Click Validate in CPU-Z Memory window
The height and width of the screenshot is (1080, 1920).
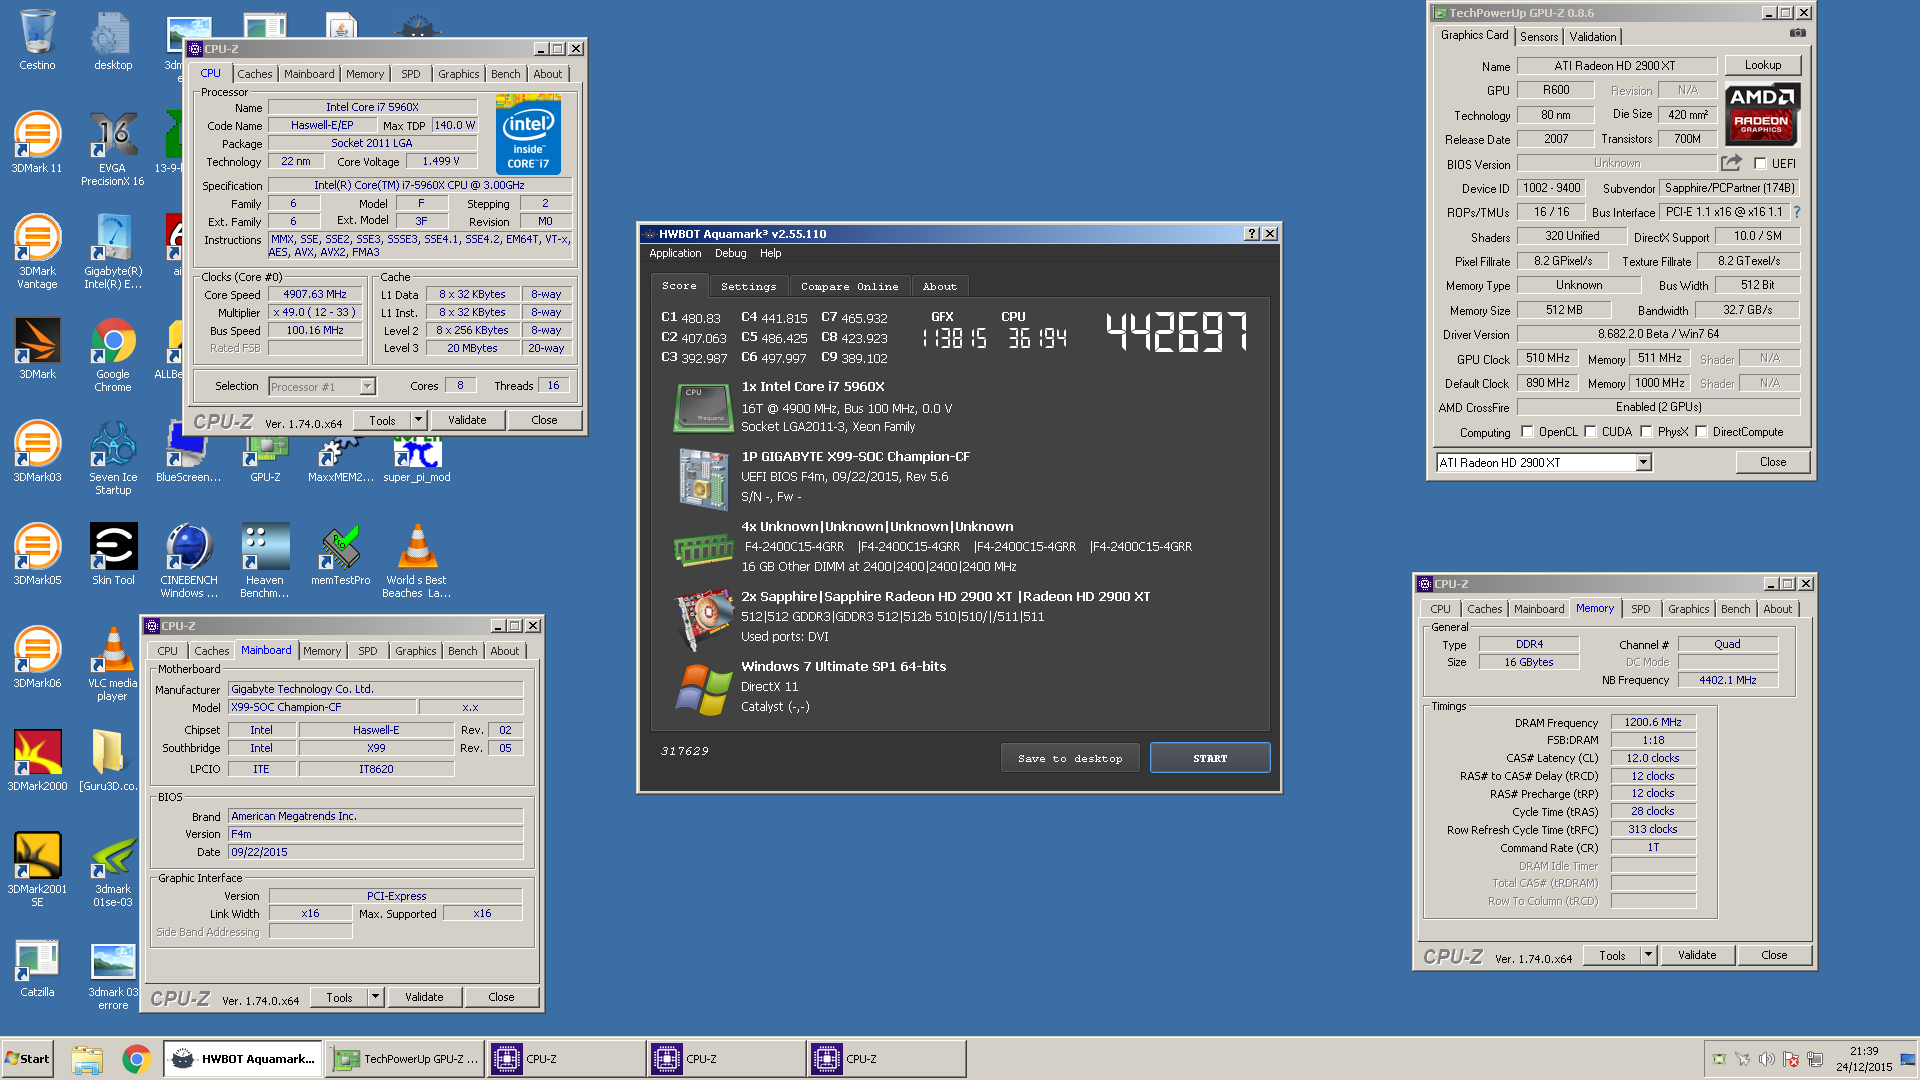pos(1697,955)
